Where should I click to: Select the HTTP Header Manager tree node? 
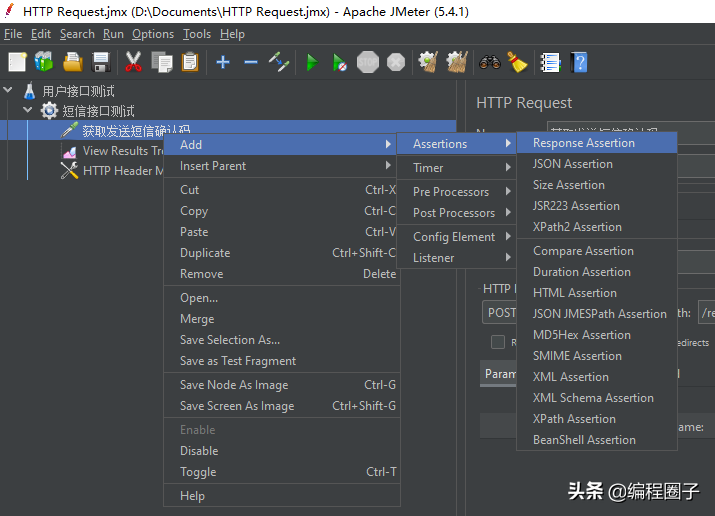(x=123, y=171)
